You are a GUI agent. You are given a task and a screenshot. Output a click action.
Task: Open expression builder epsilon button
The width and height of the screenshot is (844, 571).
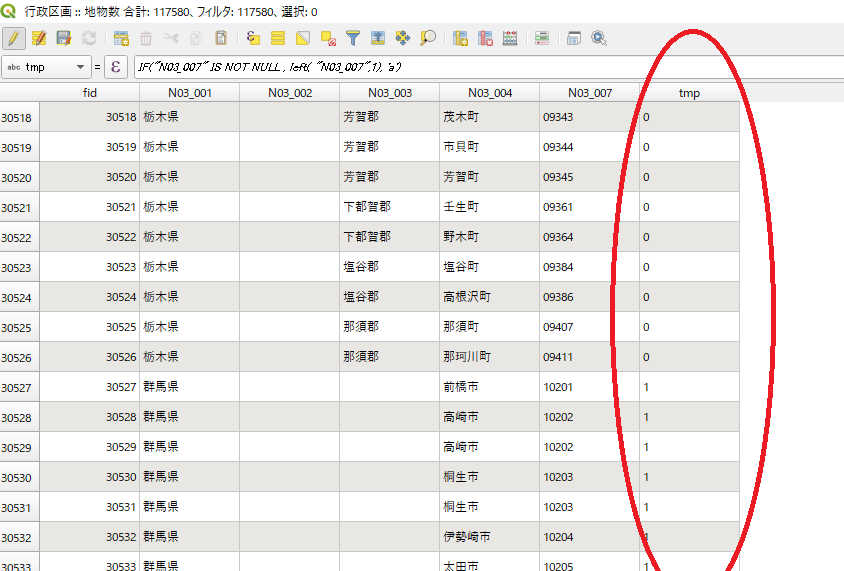[116, 67]
